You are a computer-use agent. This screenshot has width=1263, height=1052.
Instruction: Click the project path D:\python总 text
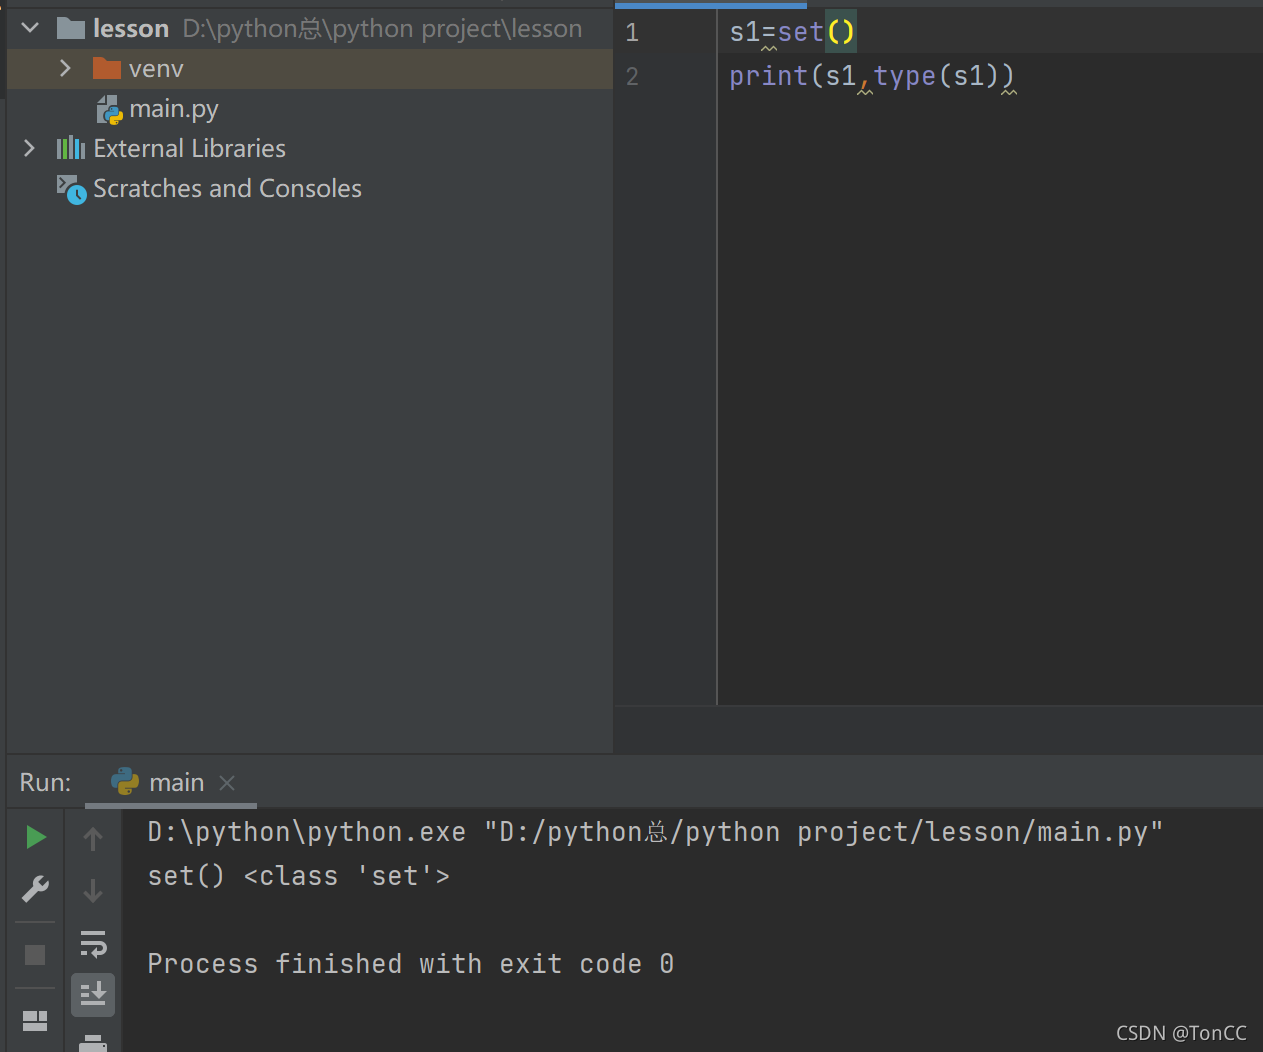382,29
